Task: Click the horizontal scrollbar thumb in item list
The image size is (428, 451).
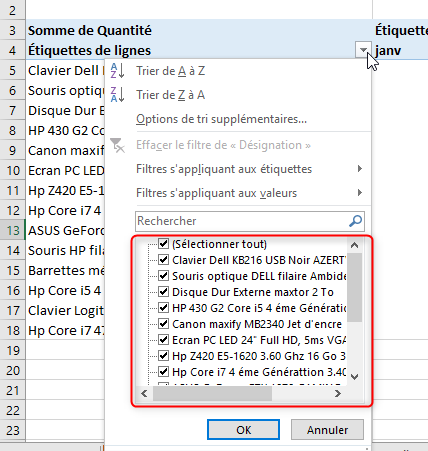Action: 212,394
